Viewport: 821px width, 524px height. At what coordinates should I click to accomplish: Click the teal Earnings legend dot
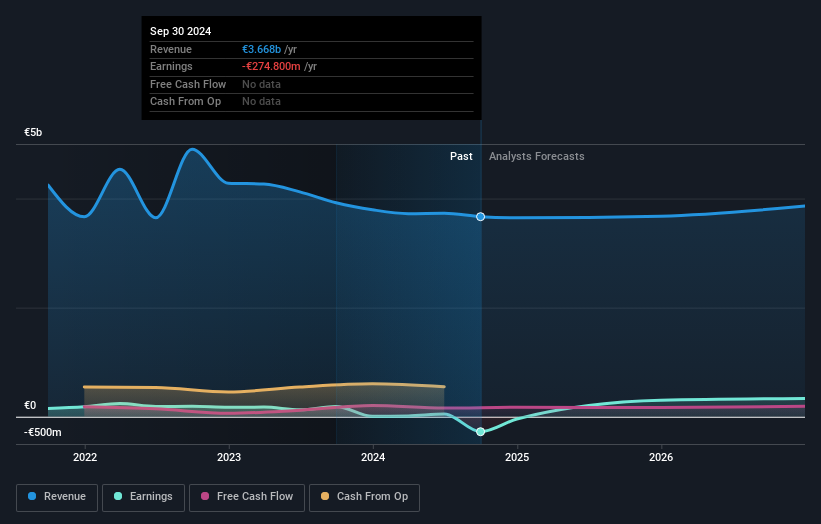pos(118,496)
